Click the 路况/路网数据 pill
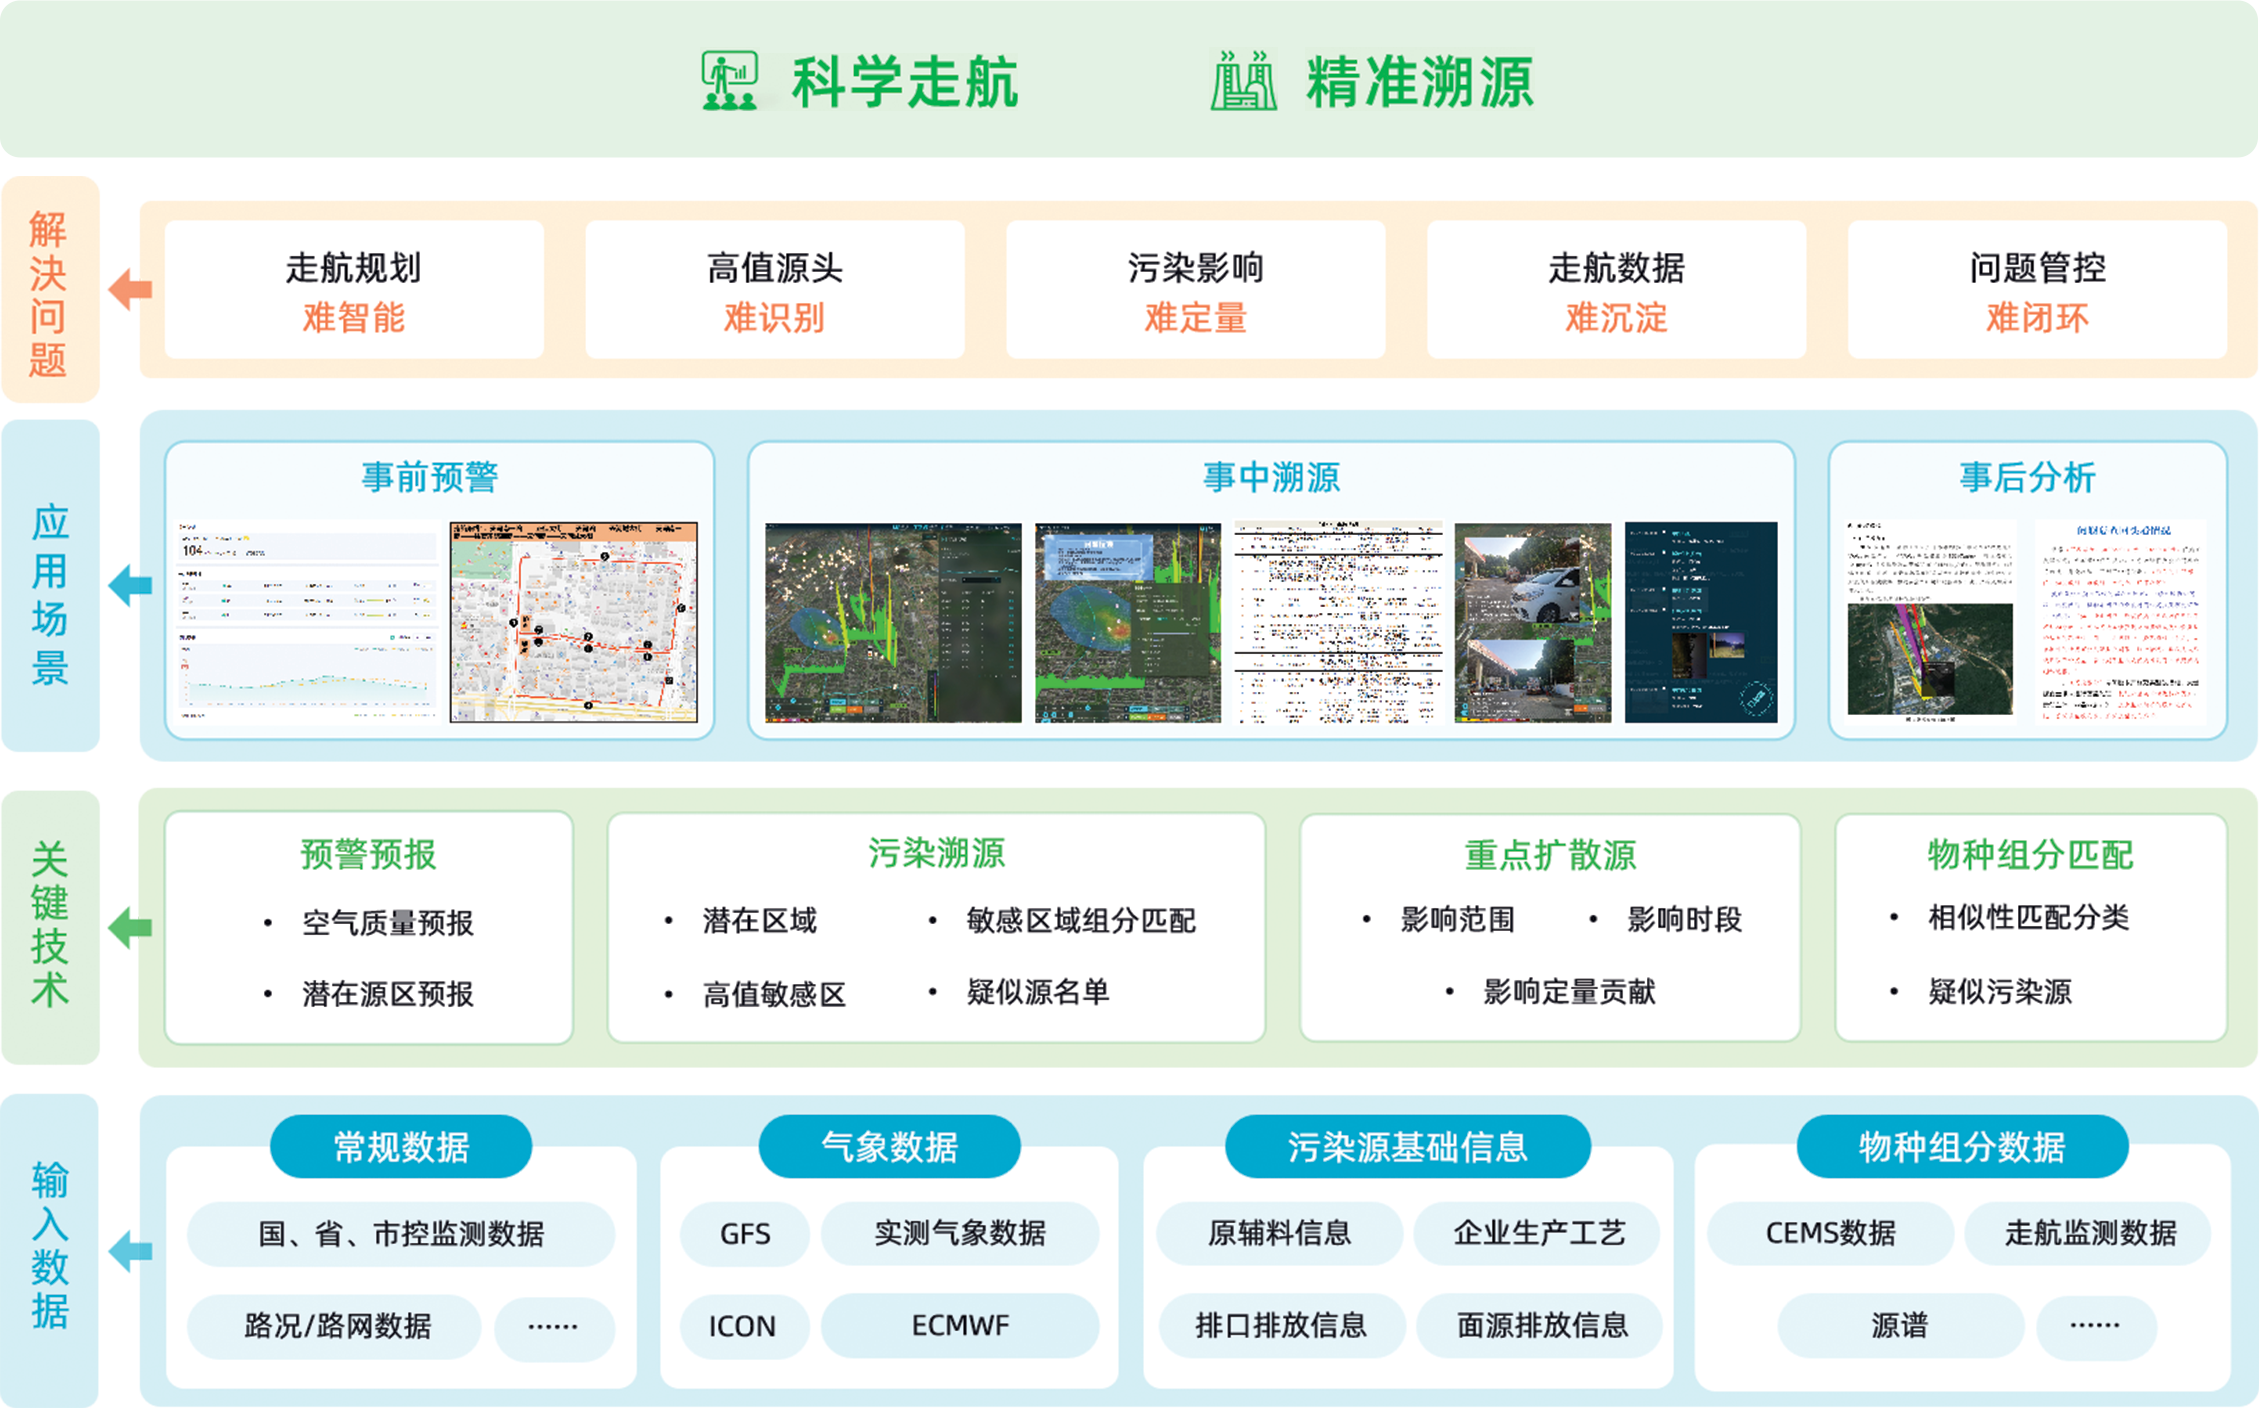 click(x=335, y=1326)
